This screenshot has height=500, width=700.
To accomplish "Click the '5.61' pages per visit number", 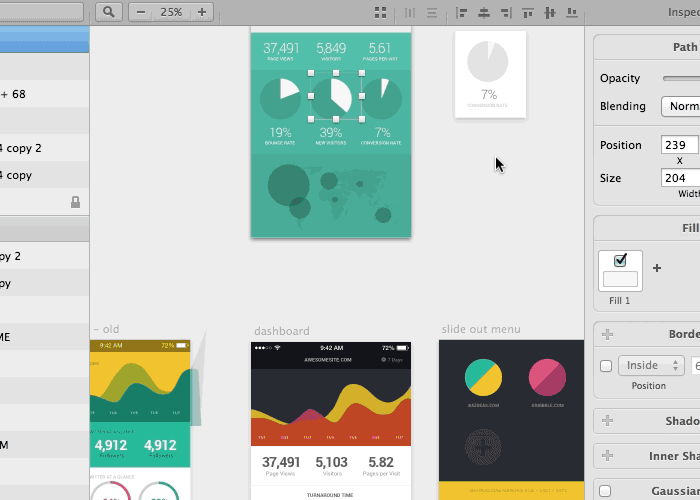I will click(380, 48).
